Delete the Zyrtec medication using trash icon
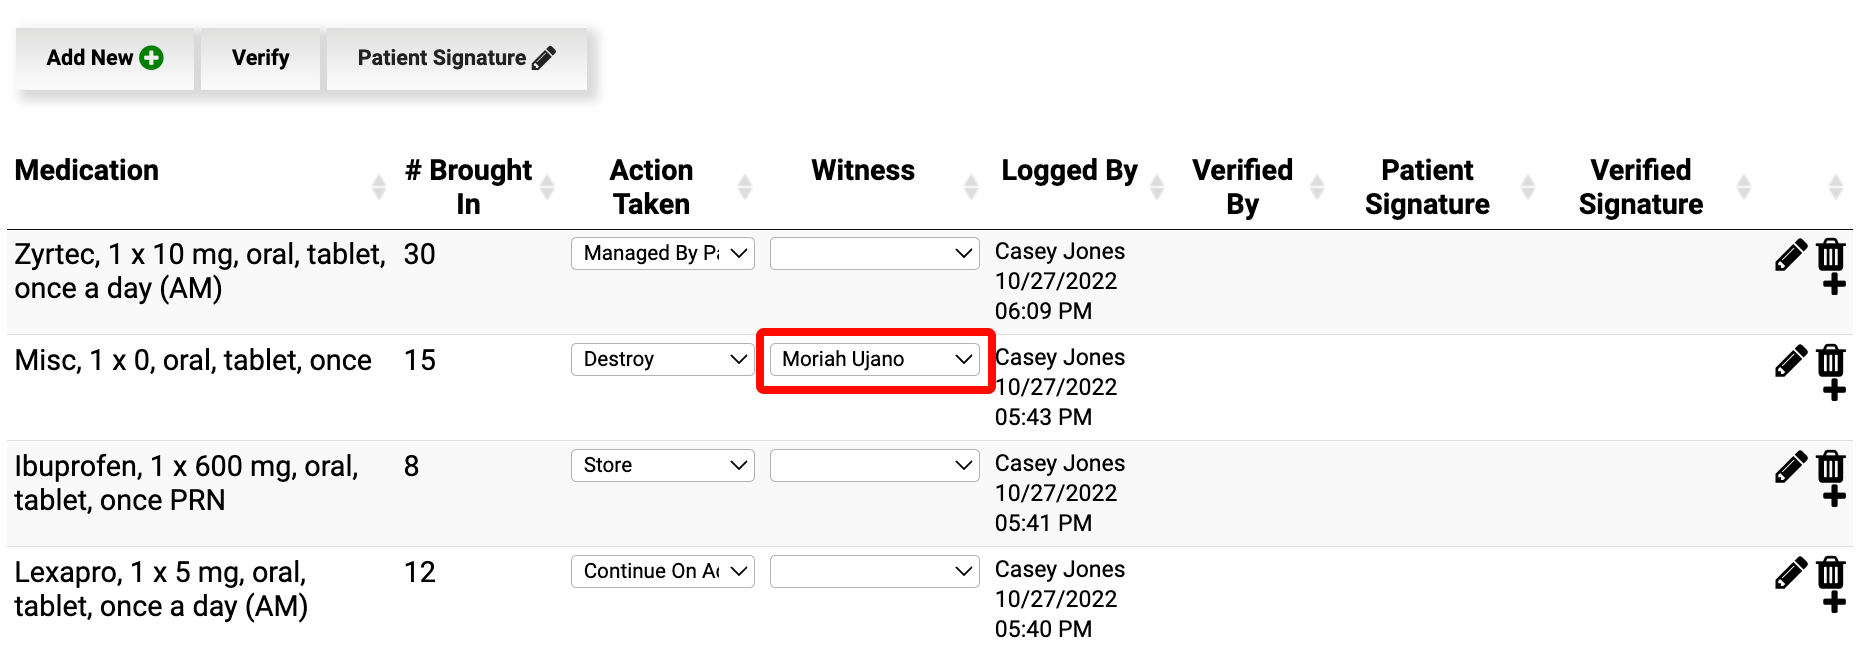 coord(1831,254)
